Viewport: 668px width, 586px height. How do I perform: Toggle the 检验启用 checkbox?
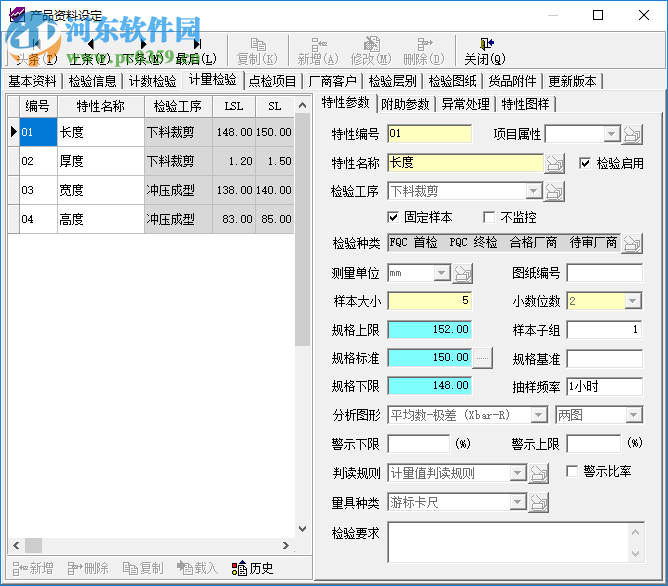click(x=585, y=163)
